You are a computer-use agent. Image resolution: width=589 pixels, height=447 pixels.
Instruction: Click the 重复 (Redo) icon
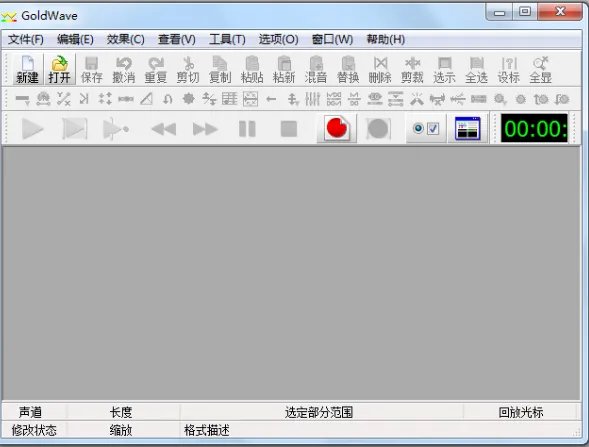point(156,69)
